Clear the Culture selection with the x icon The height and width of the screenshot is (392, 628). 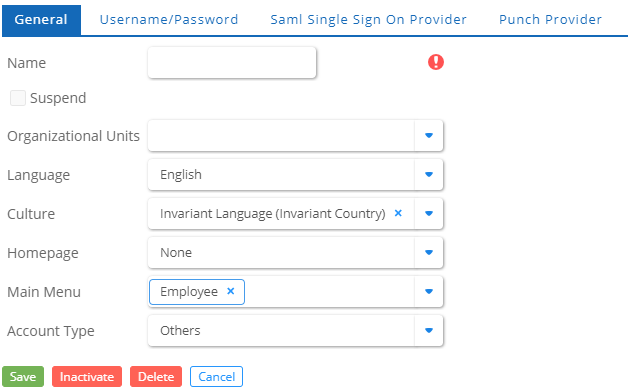[x=398, y=213]
